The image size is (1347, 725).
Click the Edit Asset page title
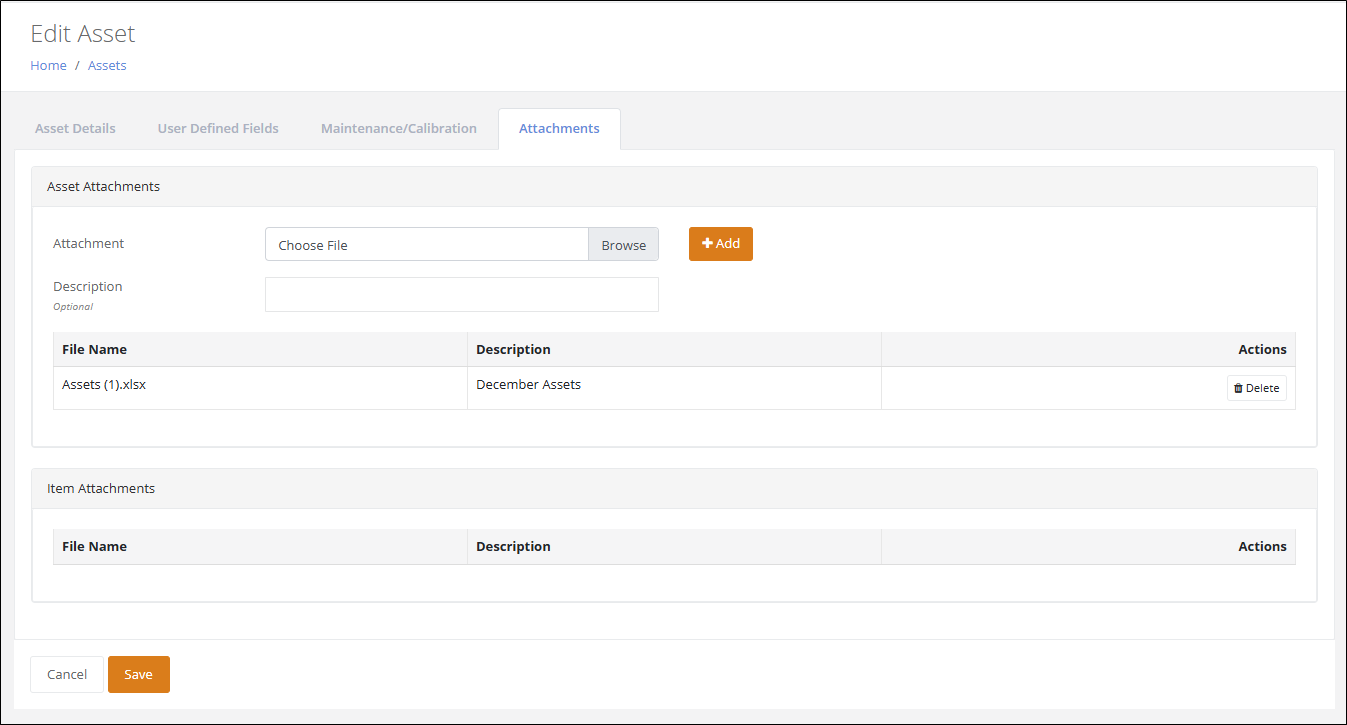pos(83,33)
